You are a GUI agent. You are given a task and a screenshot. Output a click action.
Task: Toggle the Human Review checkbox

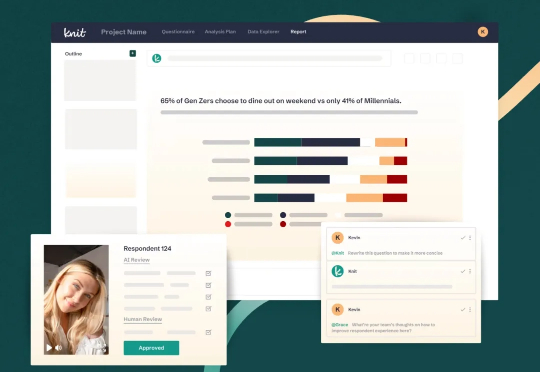[x=208, y=332]
